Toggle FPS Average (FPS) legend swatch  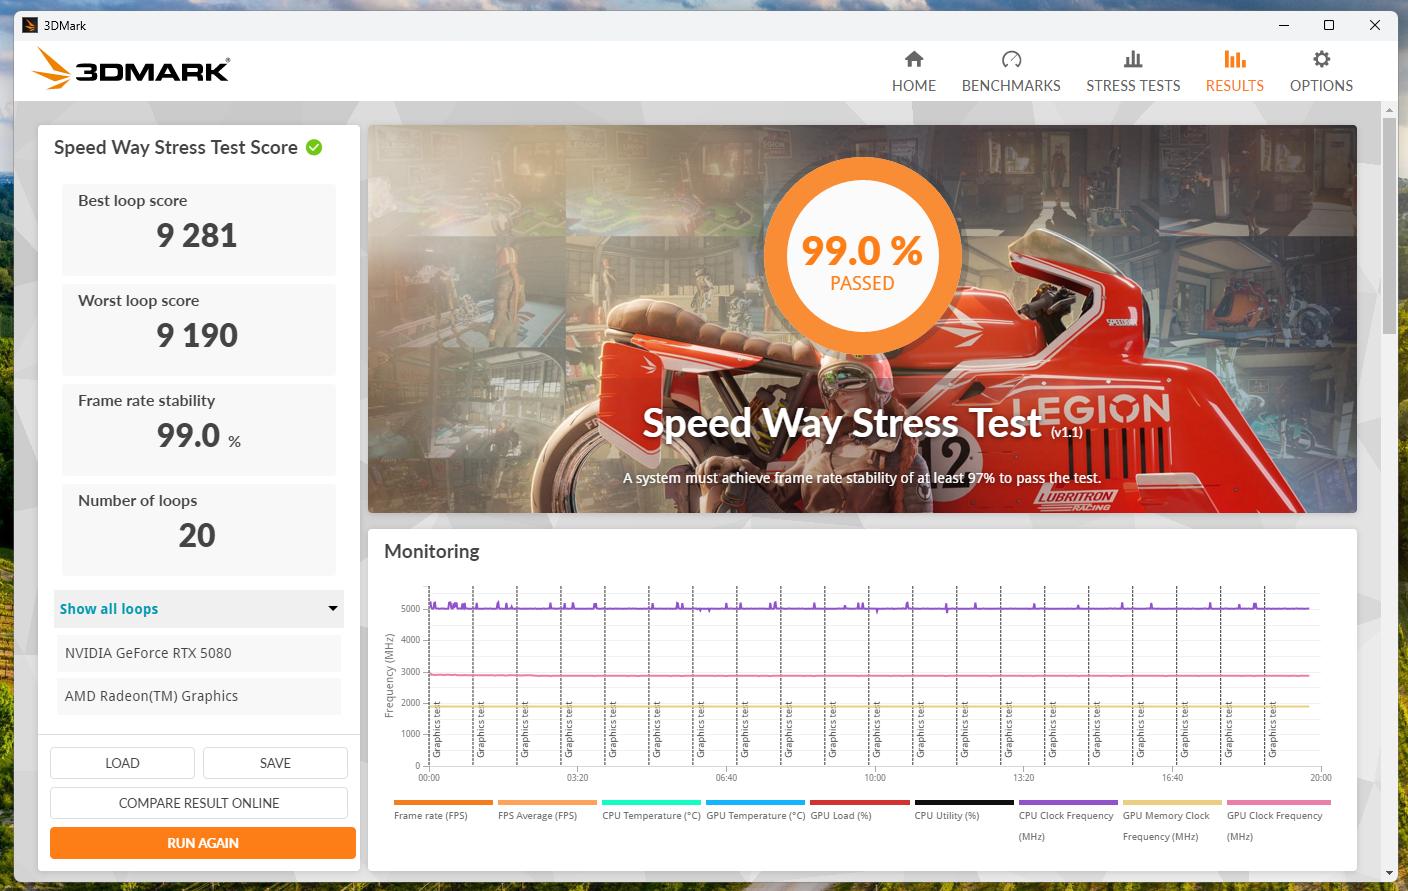pos(547,802)
